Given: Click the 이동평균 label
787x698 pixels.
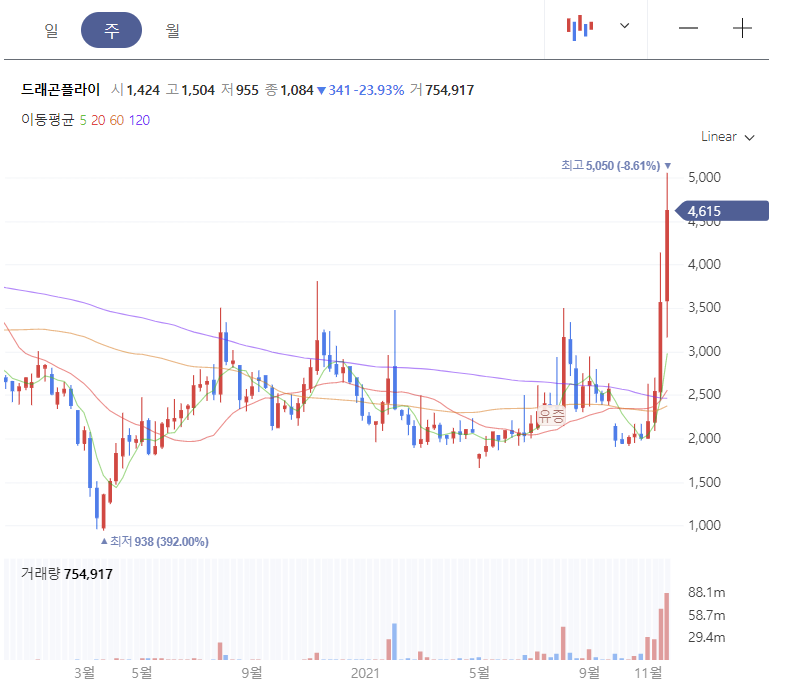Looking at the screenshot, I should click(48, 120).
